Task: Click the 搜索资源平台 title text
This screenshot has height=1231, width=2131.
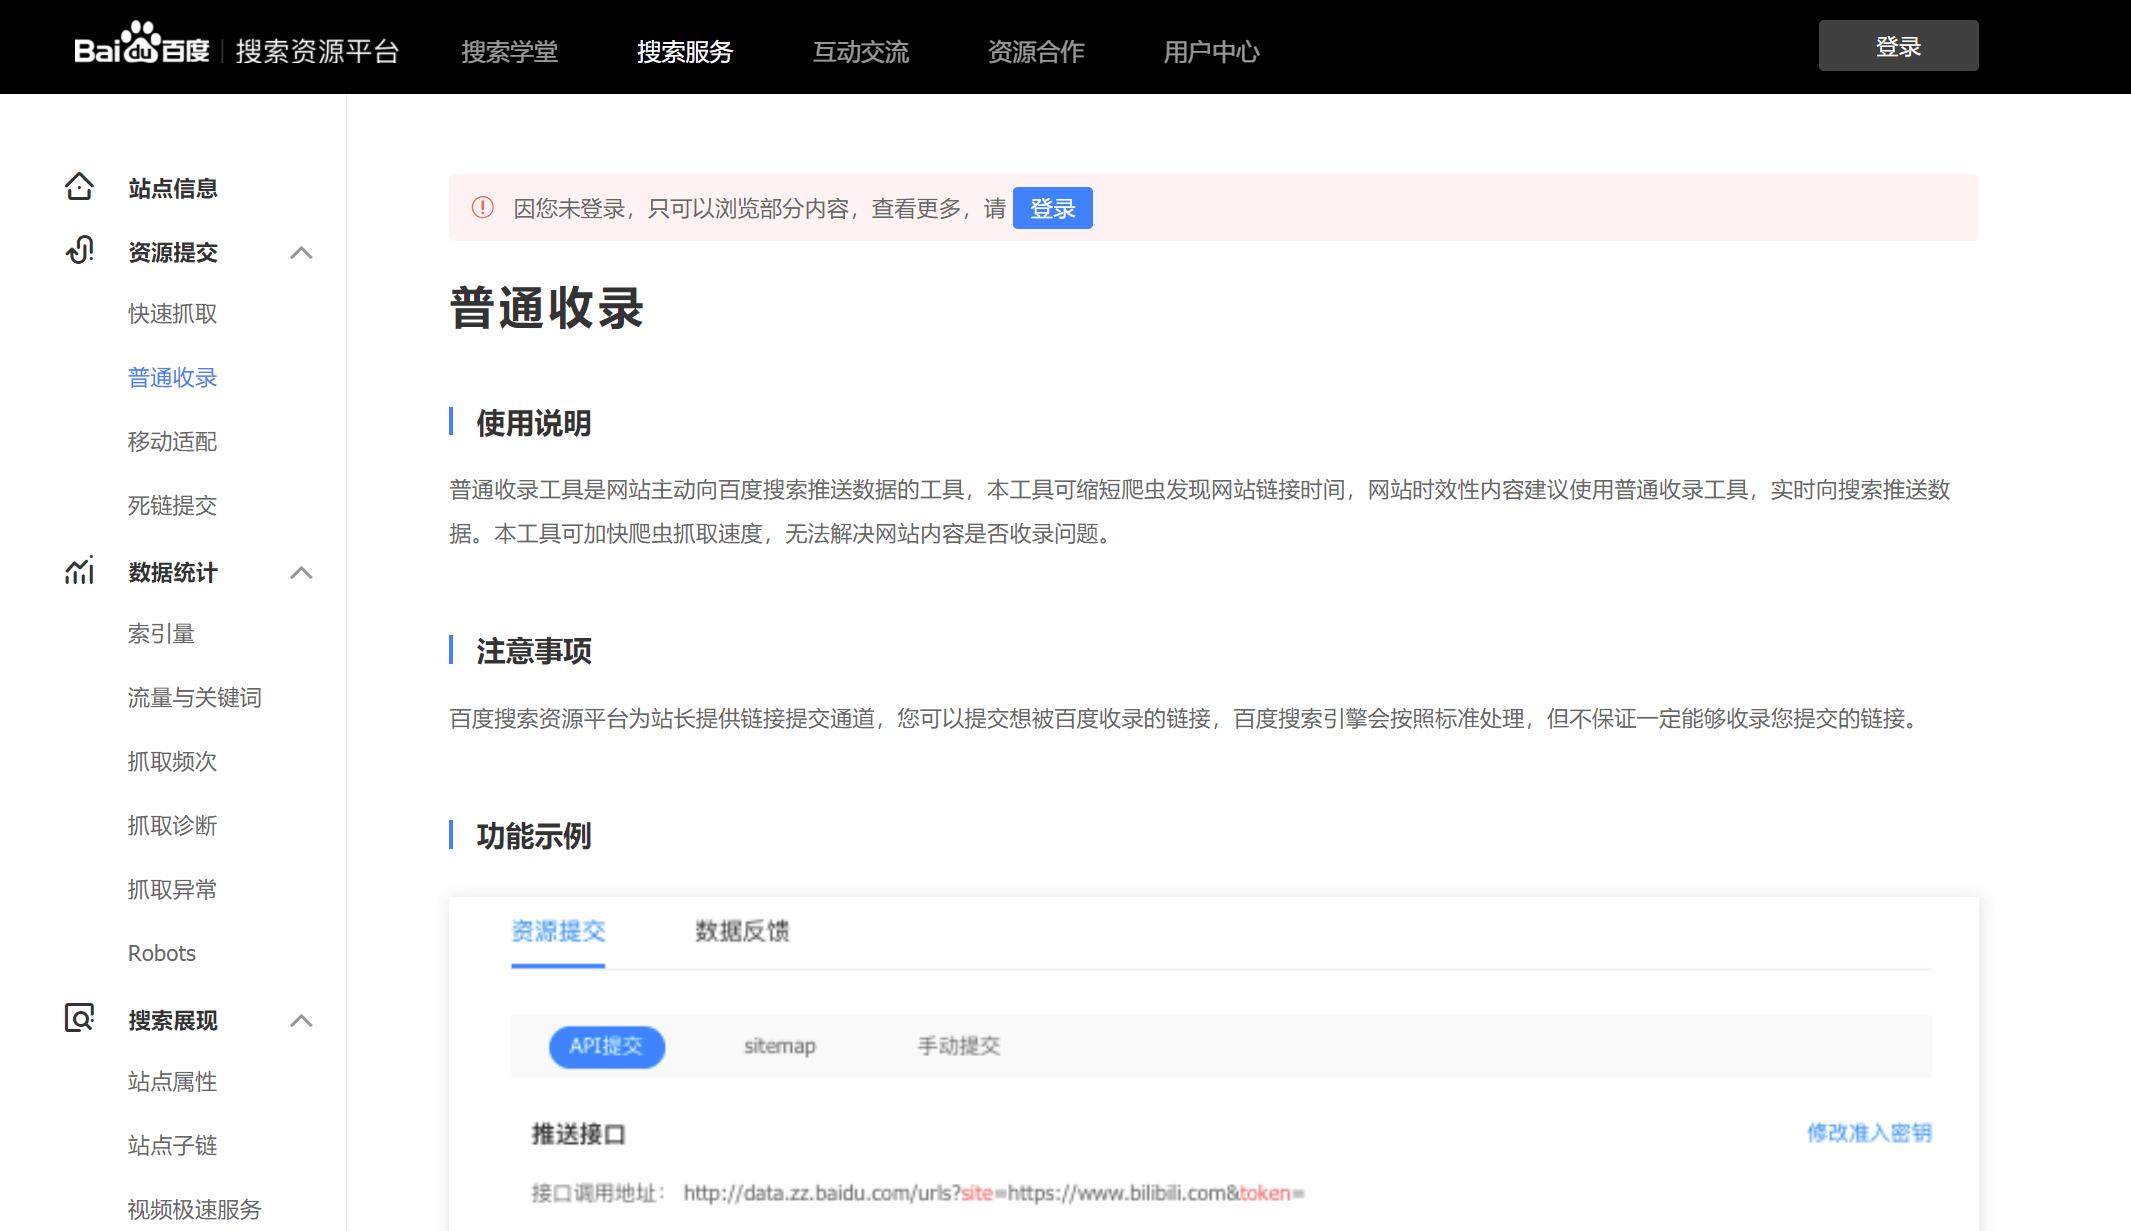Action: (317, 51)
